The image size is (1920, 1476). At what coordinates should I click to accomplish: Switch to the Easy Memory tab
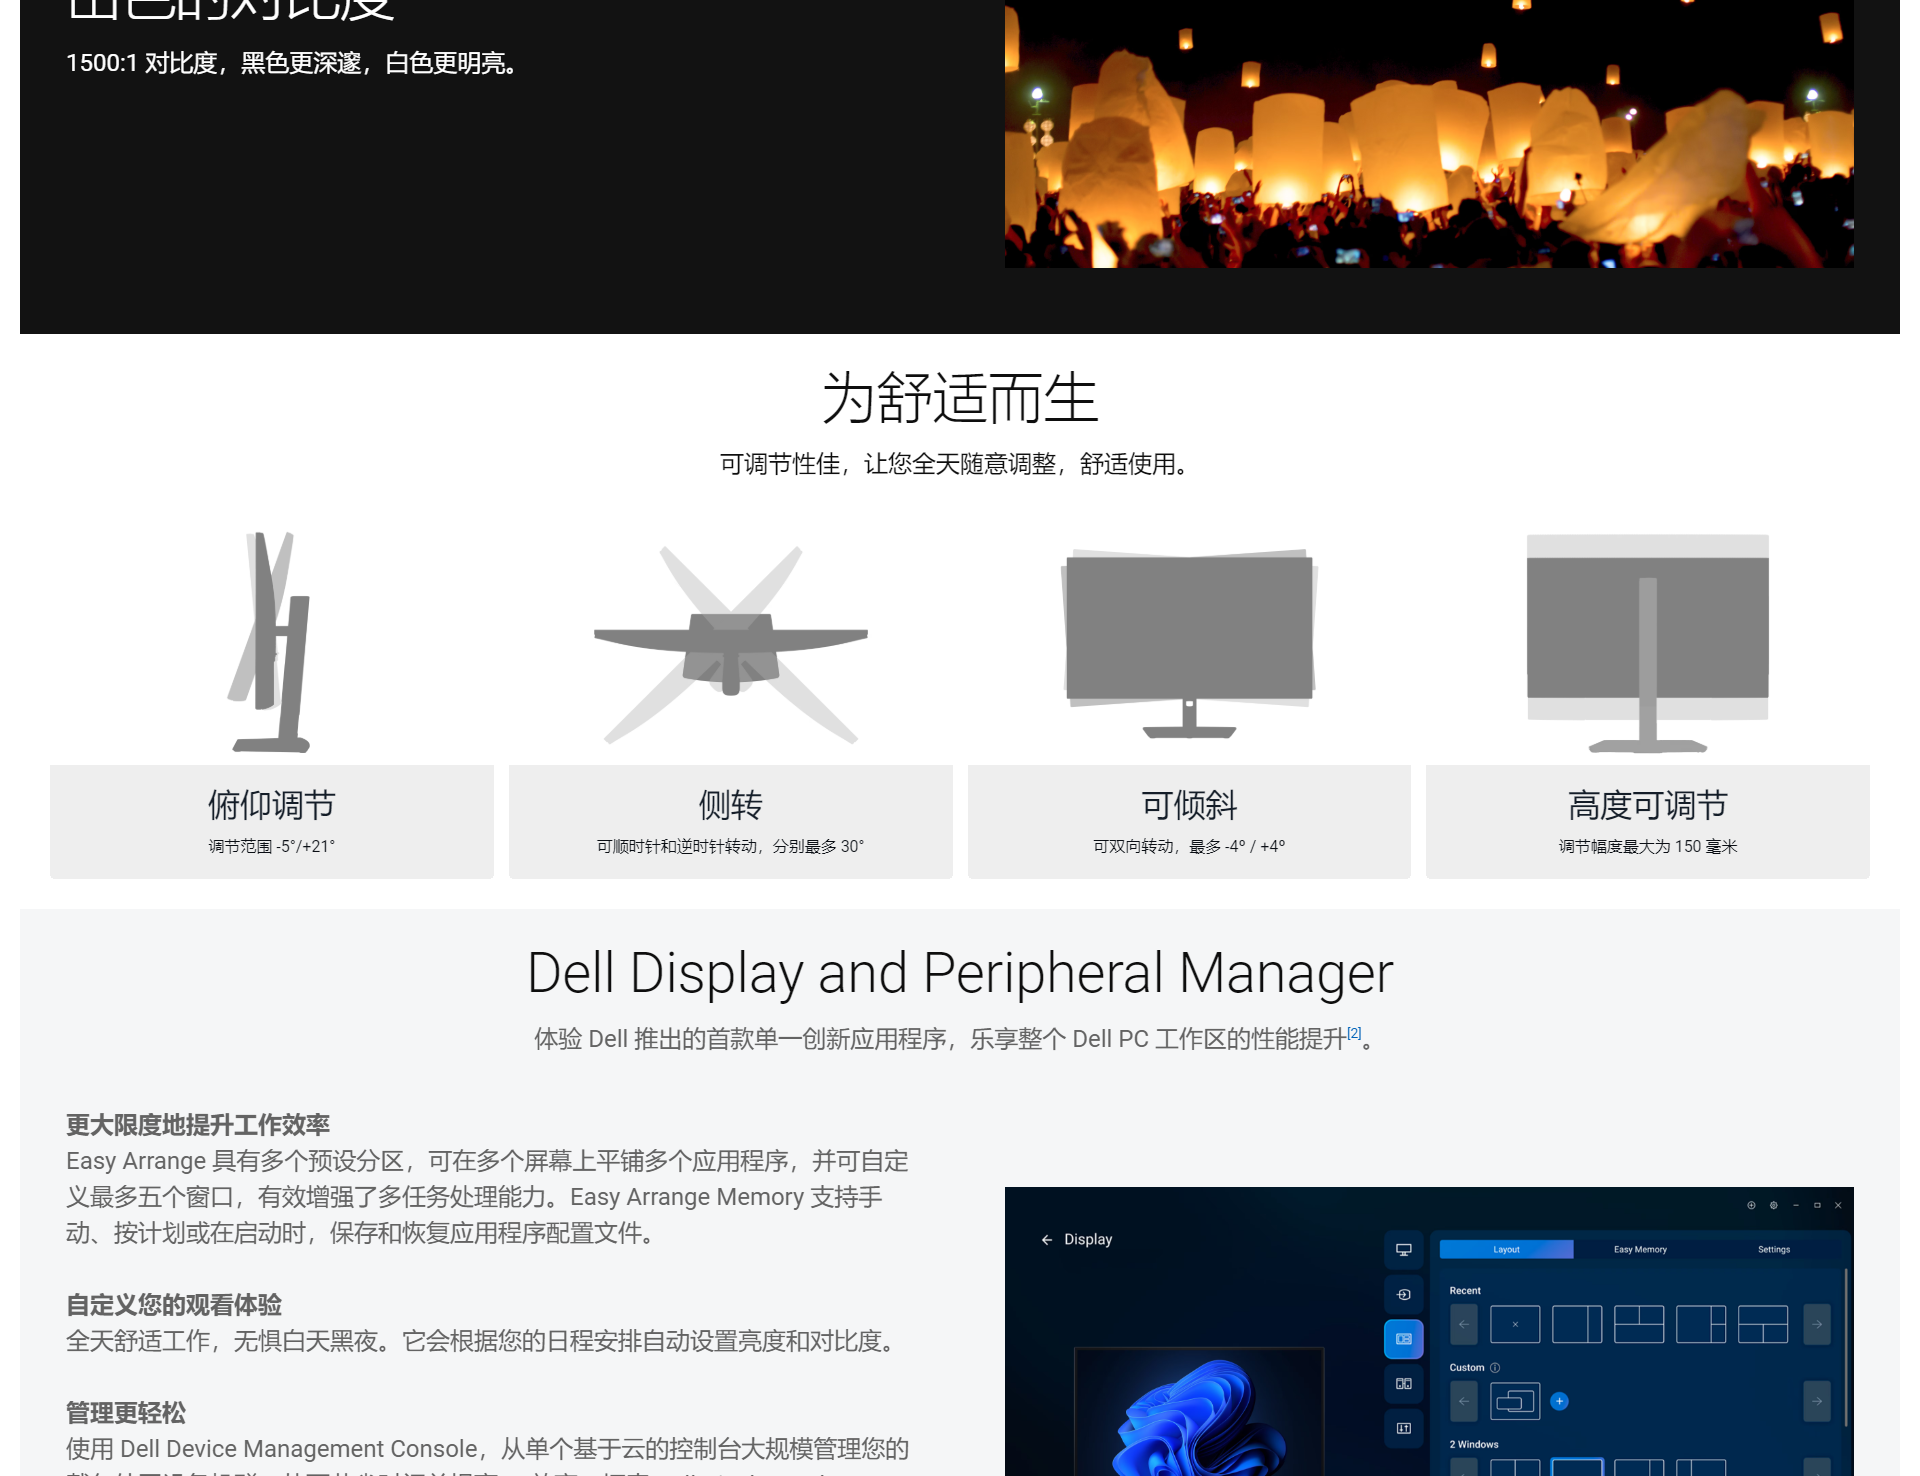click(x=1640, y=1250)
